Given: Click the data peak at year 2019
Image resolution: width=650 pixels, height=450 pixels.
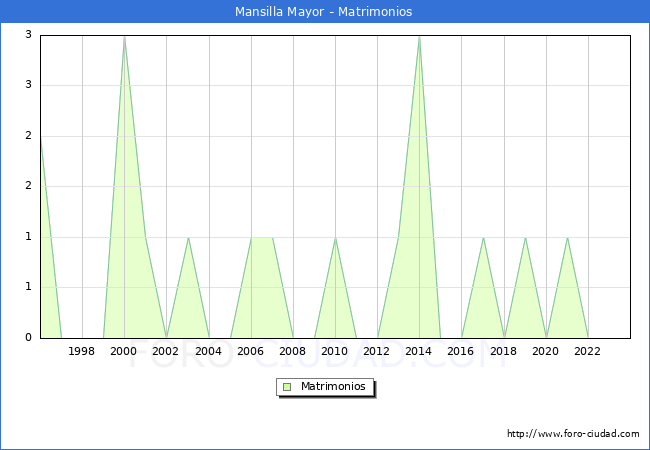Looking at the screenshot, I should click(x=526, y=238).
